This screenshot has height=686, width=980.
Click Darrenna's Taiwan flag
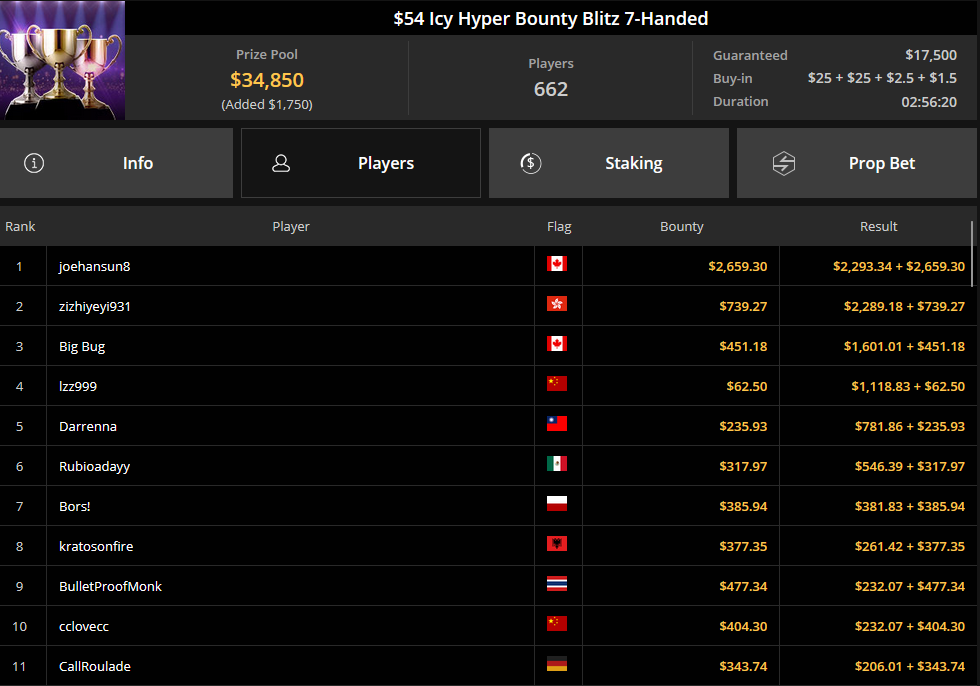pos(557,424)
